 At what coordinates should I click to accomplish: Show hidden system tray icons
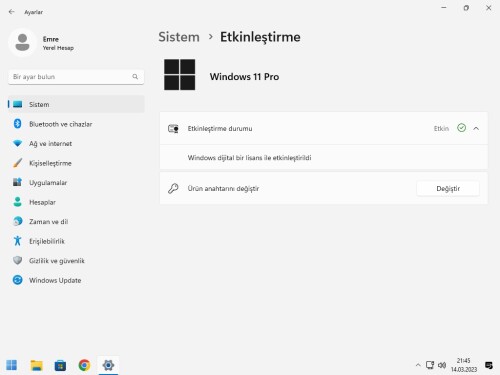(418, 365)
